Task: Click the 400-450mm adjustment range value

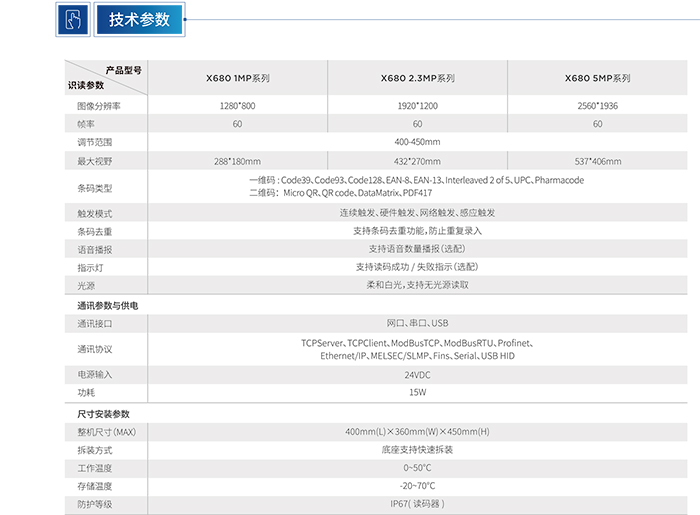Action: [417, 142]
